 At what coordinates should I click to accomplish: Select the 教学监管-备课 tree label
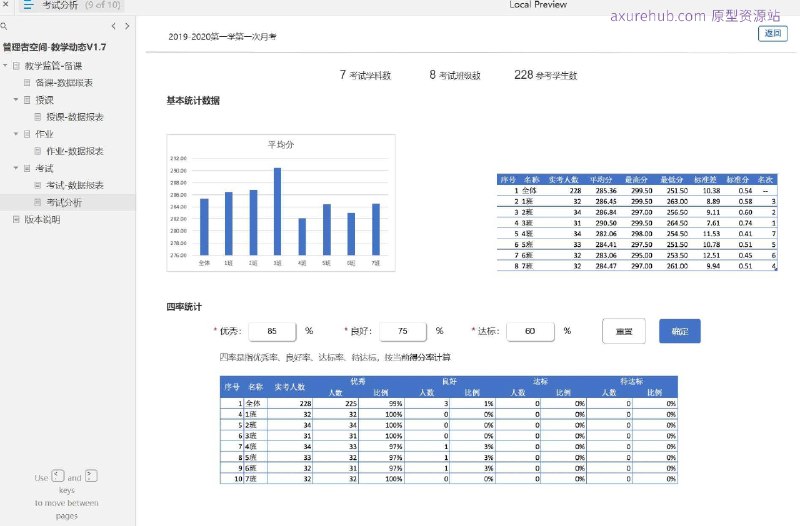pos(54,66)
